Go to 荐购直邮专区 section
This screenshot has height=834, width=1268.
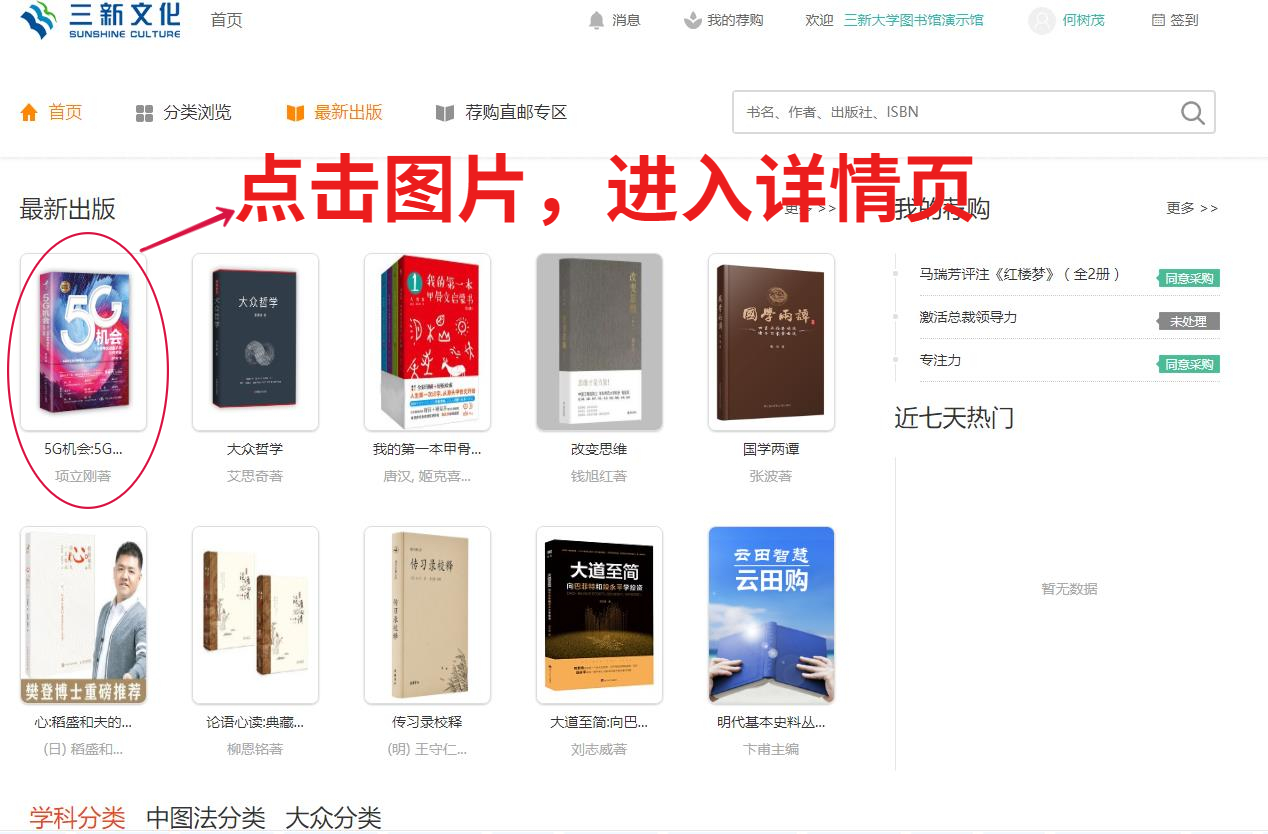click(x=502, y=112)
